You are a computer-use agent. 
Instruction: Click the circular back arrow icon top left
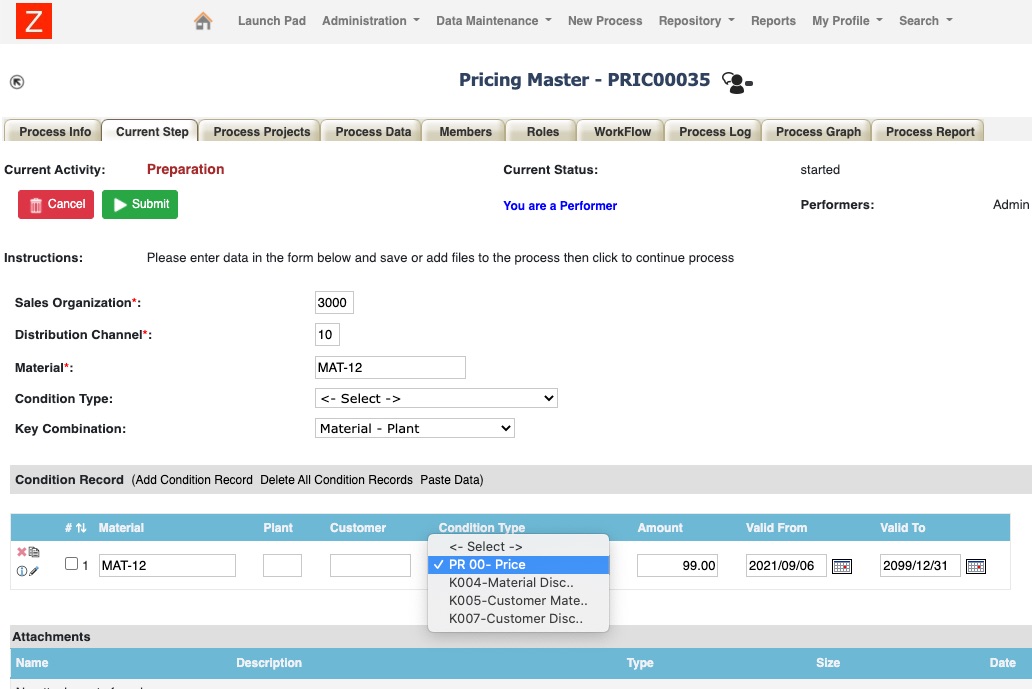[17, 82]
